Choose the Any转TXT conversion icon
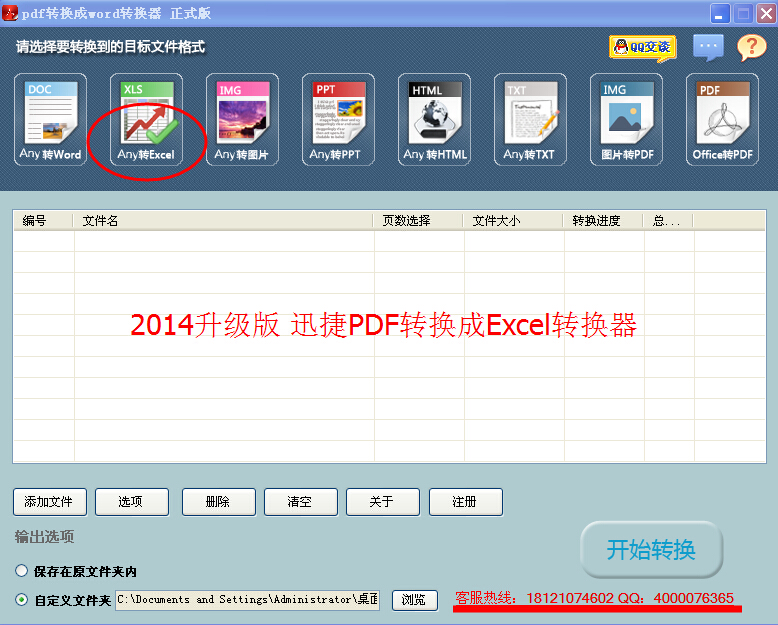This screenshot has width=778, height=625. click(530, 120)
